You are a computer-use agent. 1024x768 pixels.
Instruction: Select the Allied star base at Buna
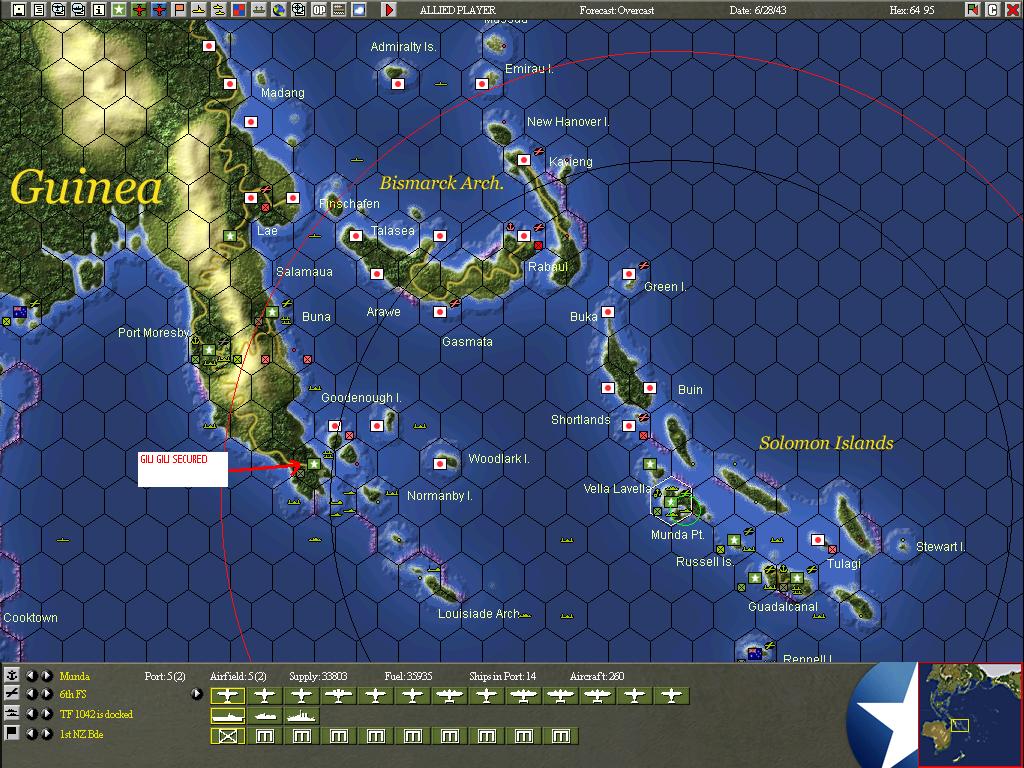[x=272, y=312]
